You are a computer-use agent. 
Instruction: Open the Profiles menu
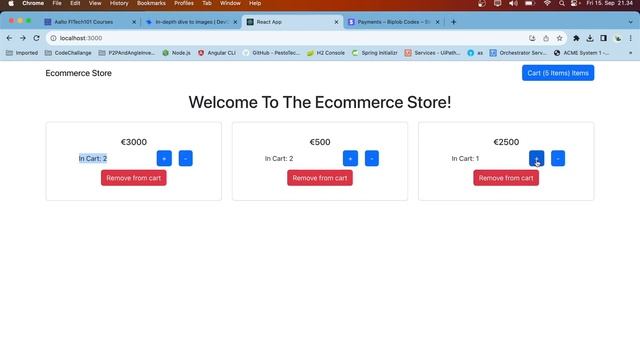pos(184,3)
